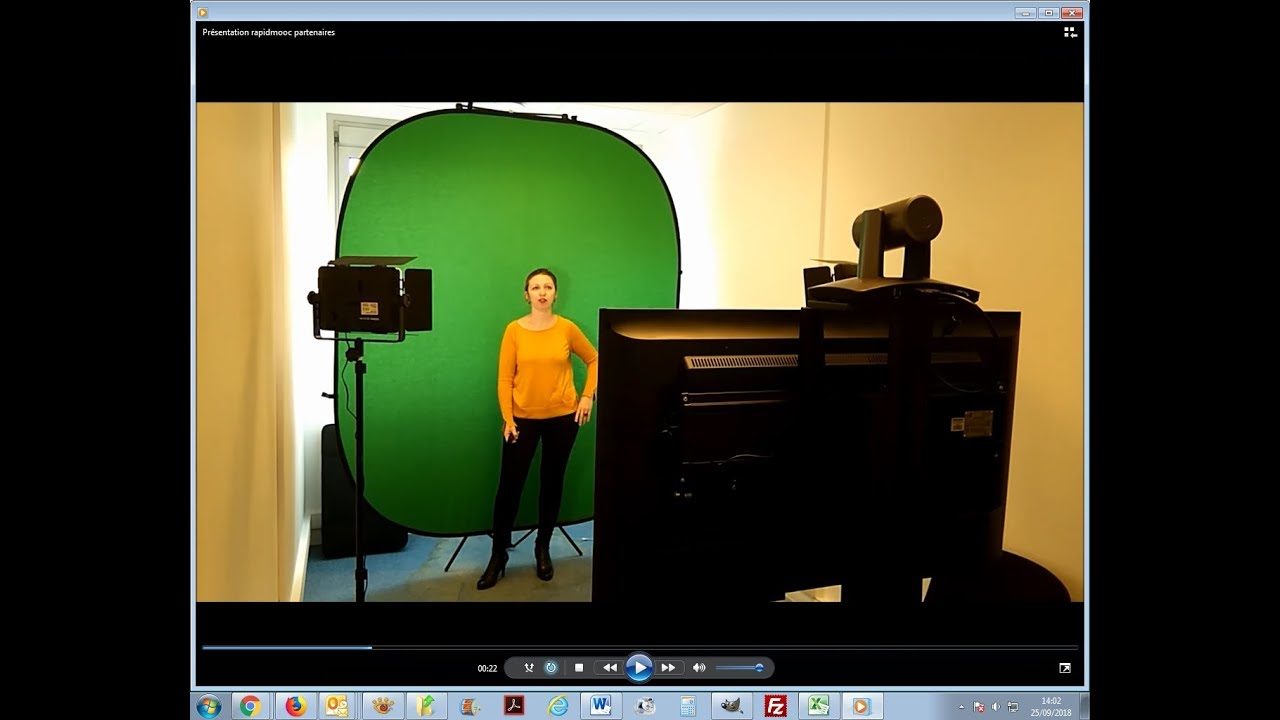This screenshot has width=1280, height=720.
Task: Launch GIMP from the taskbar
Action: (731, 705)
